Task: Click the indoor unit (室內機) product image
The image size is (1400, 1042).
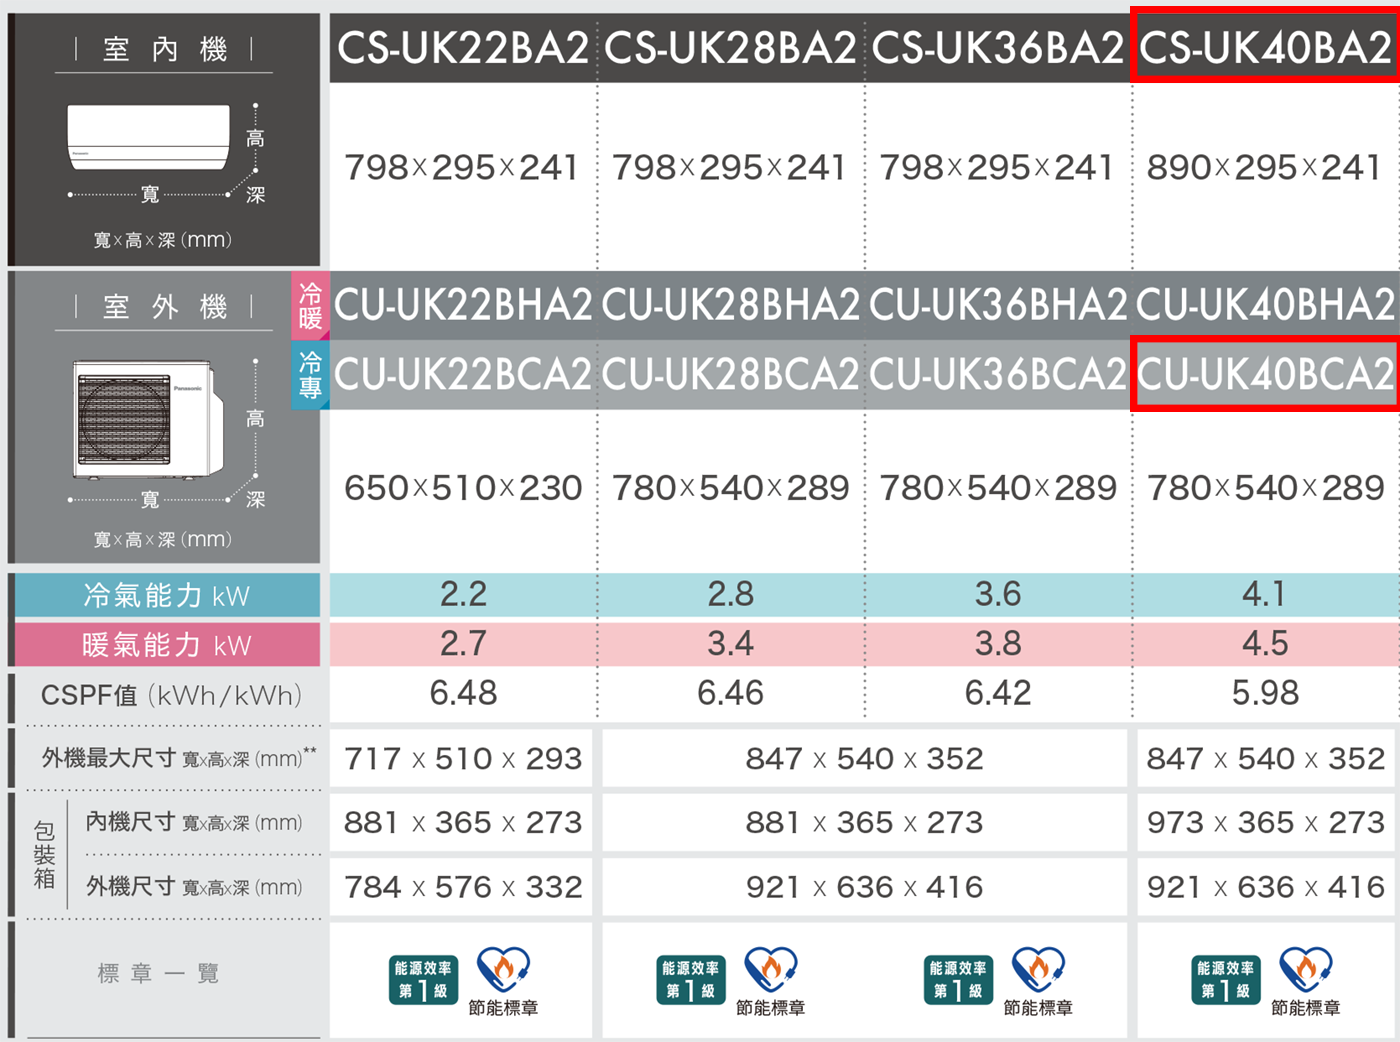Action: click(148, 137)
